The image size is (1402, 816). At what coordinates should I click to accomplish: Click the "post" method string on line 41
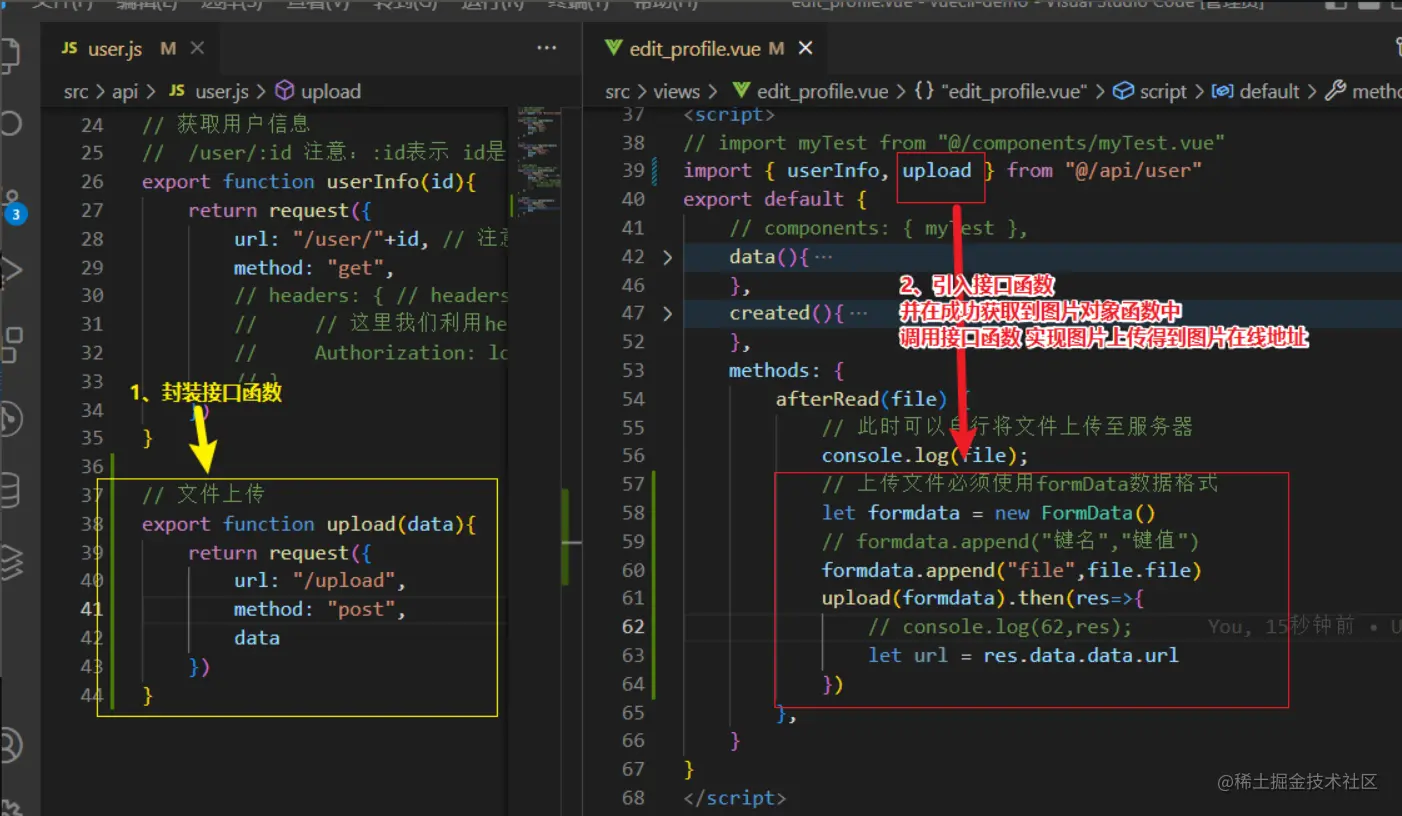click(361, 609)
